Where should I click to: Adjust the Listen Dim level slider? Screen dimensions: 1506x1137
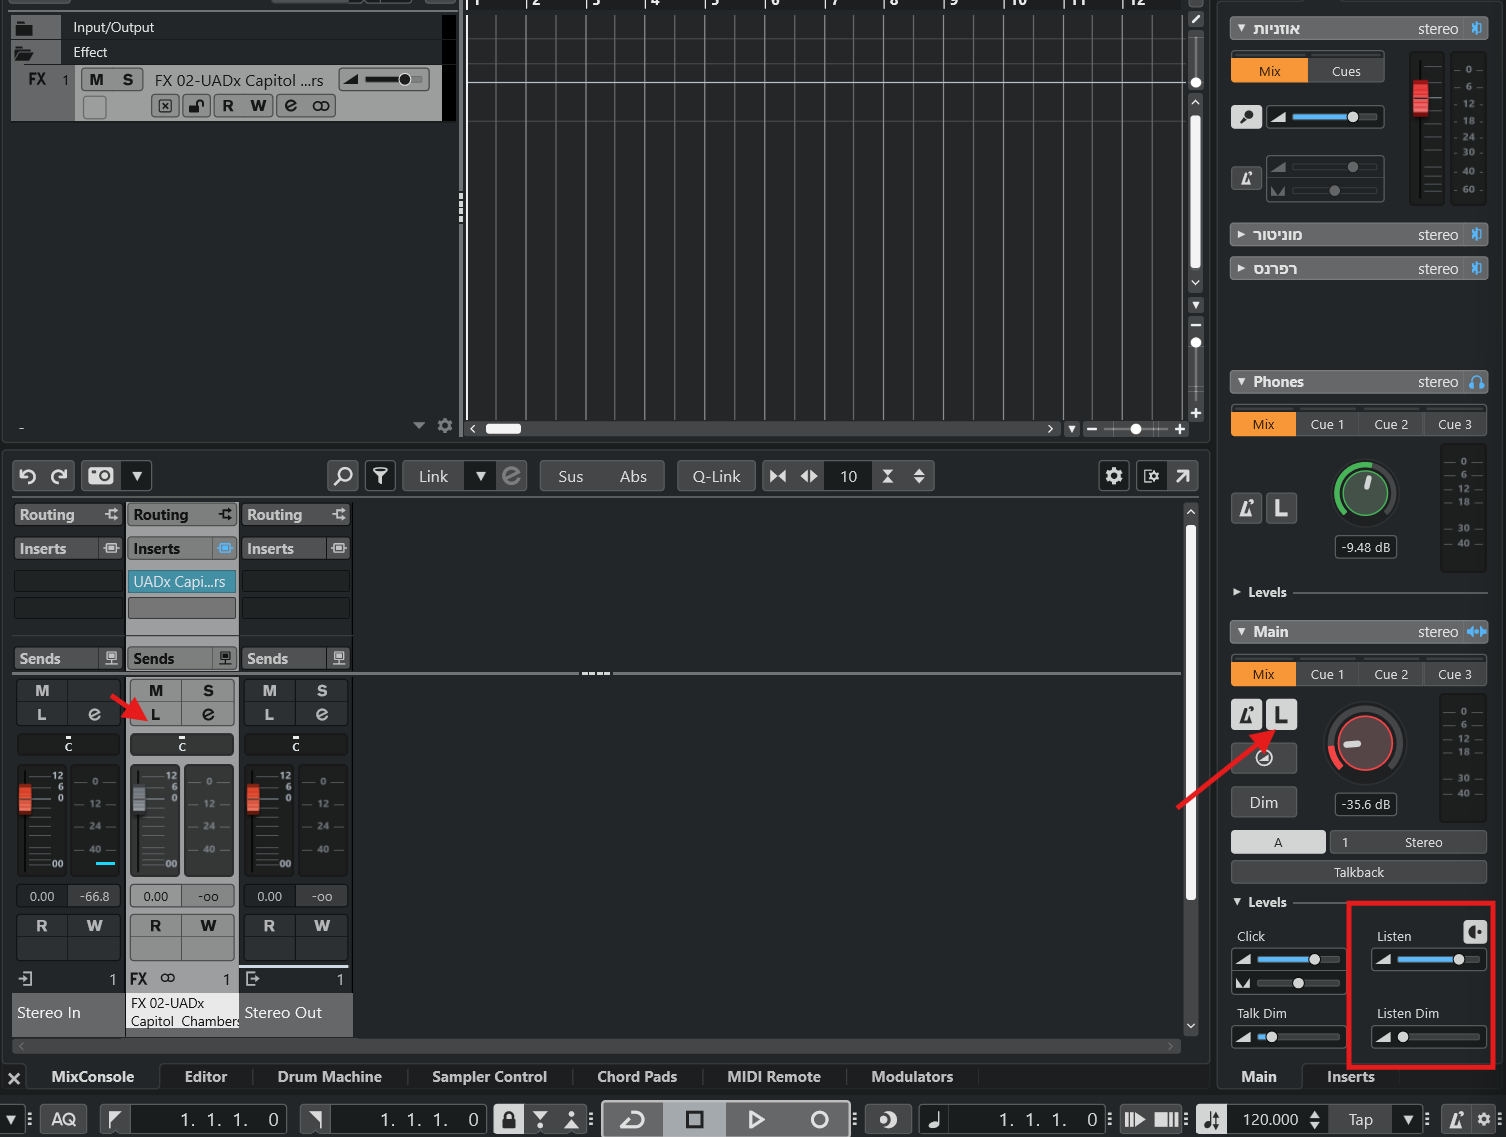pos(1430,1037)
